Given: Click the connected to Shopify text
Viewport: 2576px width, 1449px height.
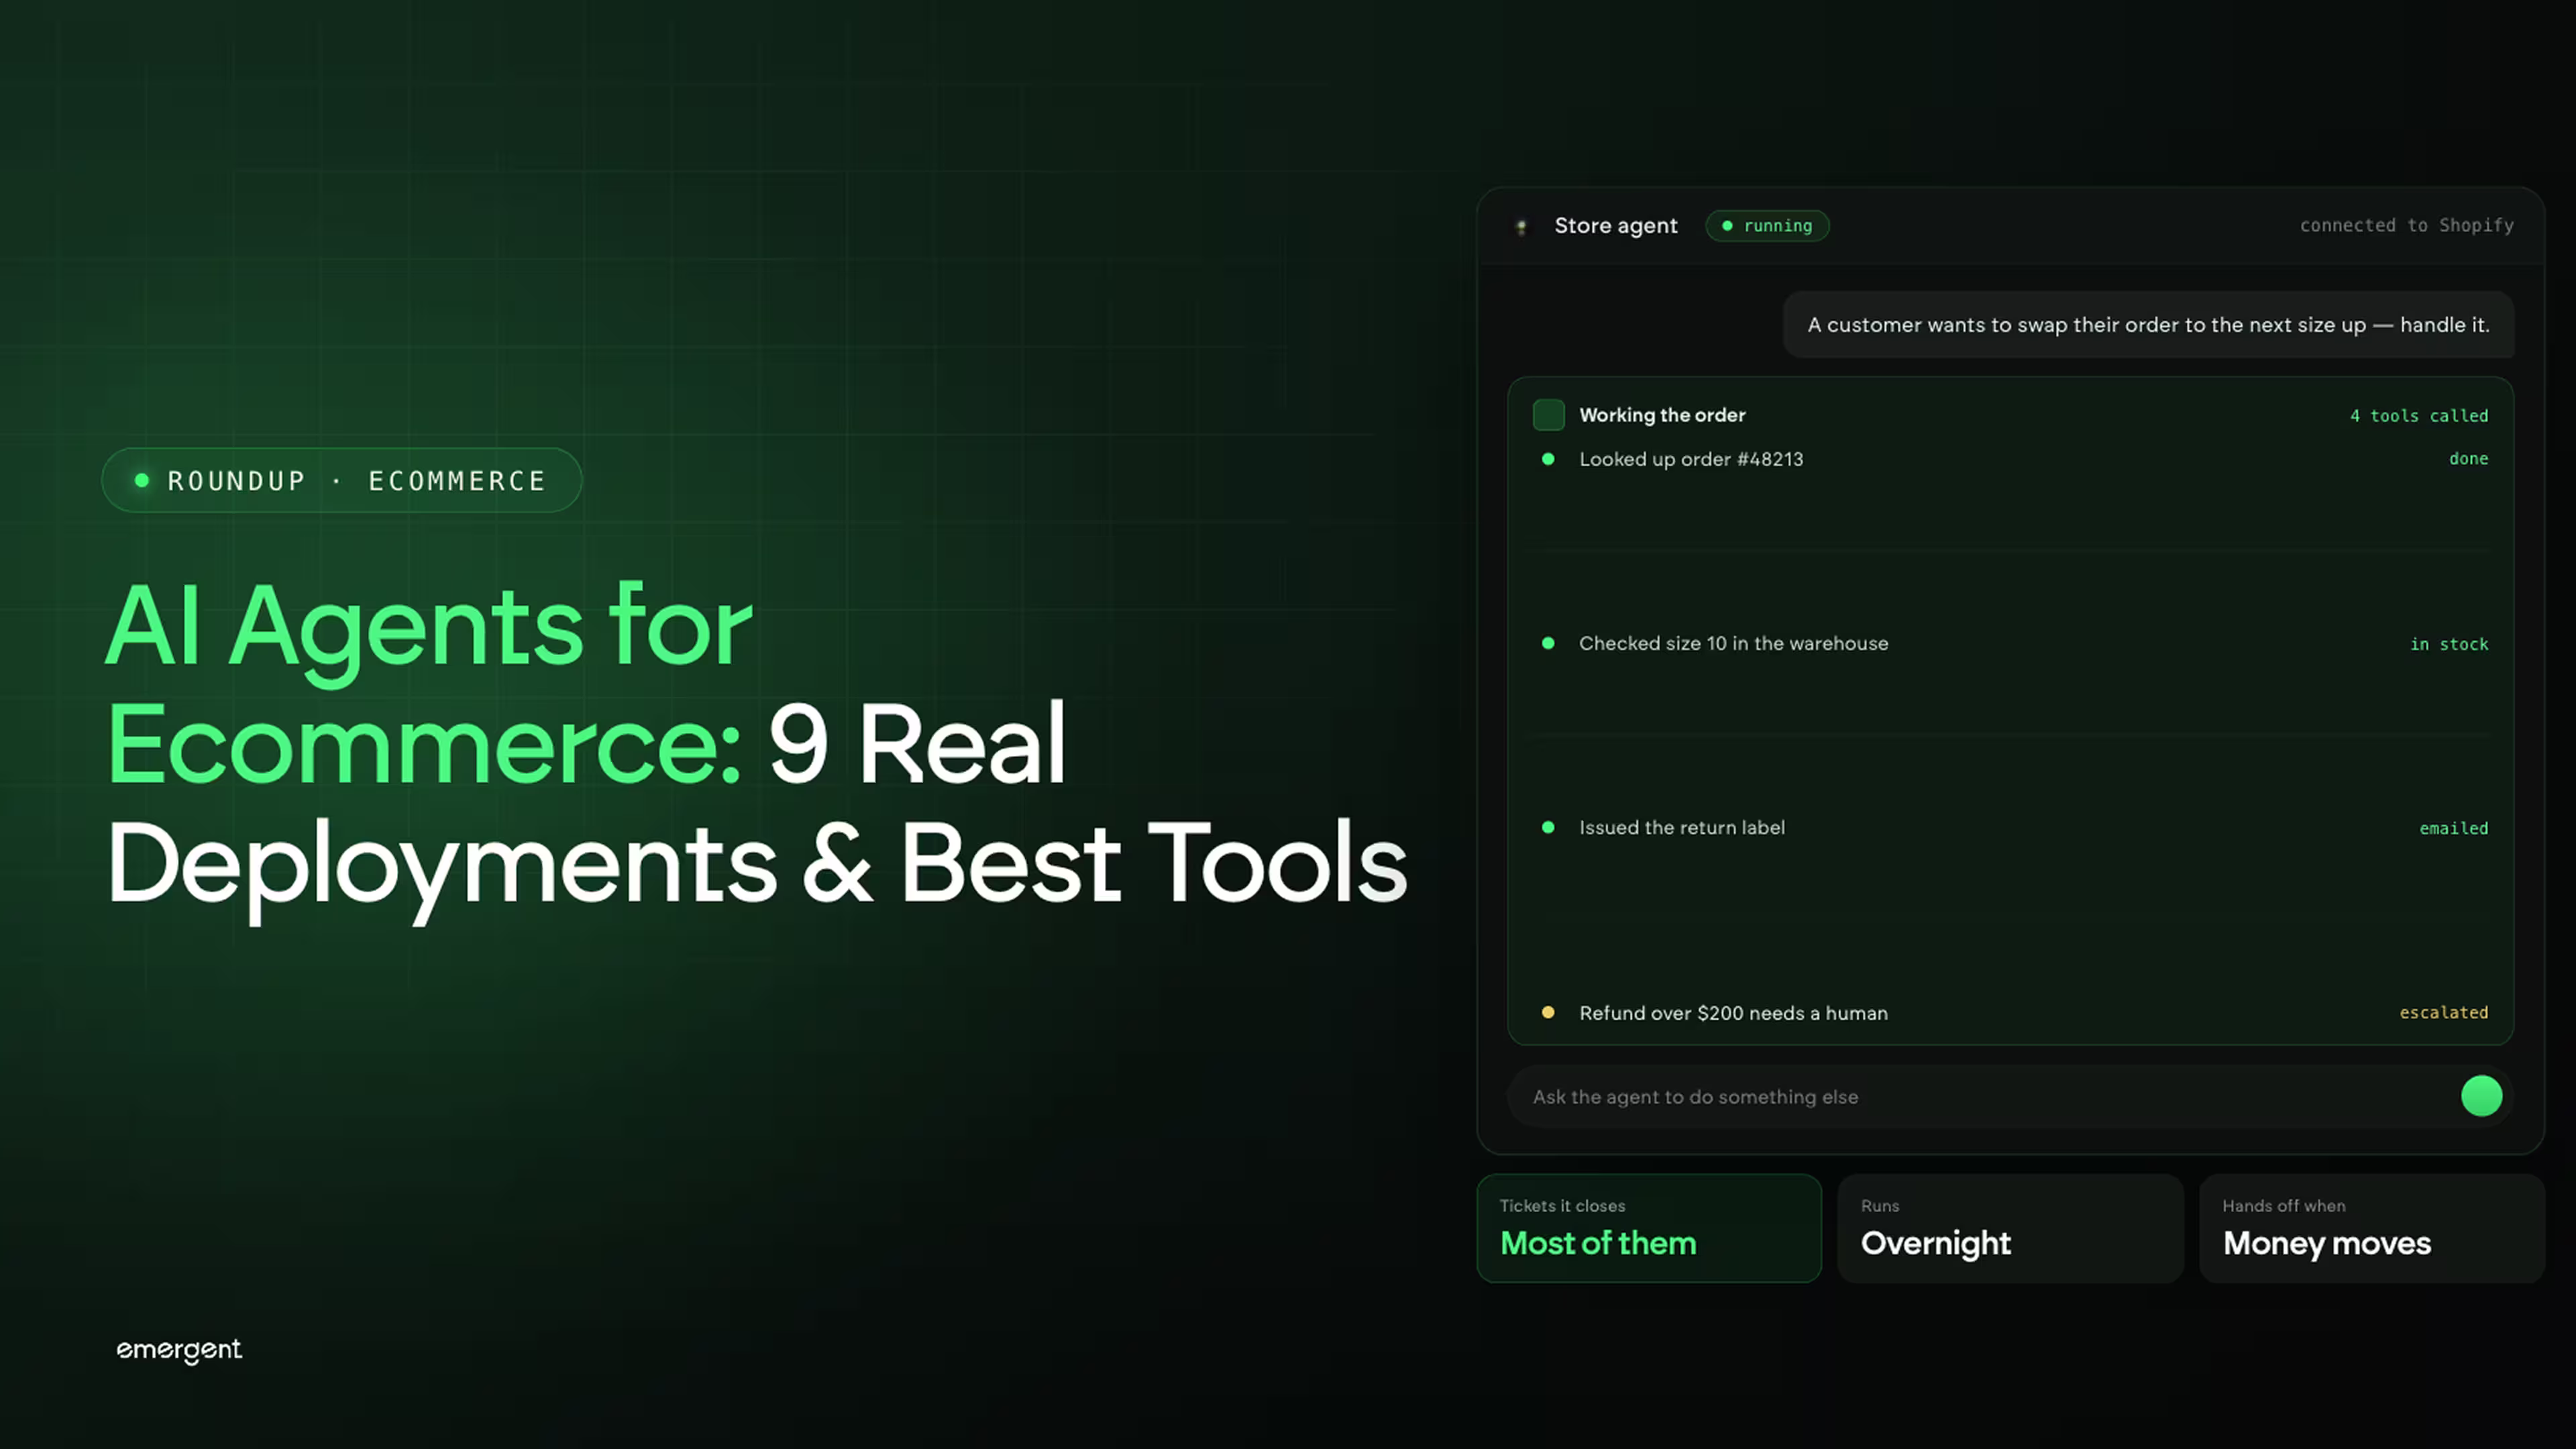Looking at the screenshot, I should (2406, 225).
